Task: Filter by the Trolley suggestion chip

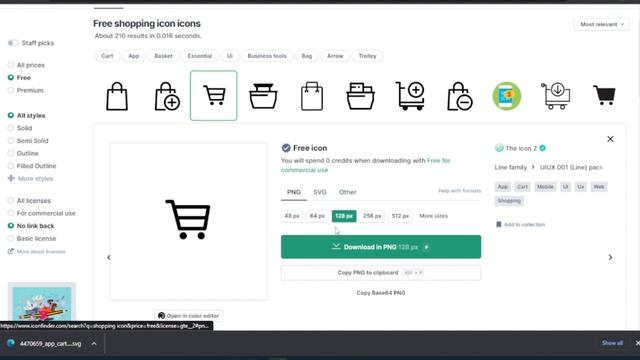Action: pyautogui.click(x=367, y=56)
